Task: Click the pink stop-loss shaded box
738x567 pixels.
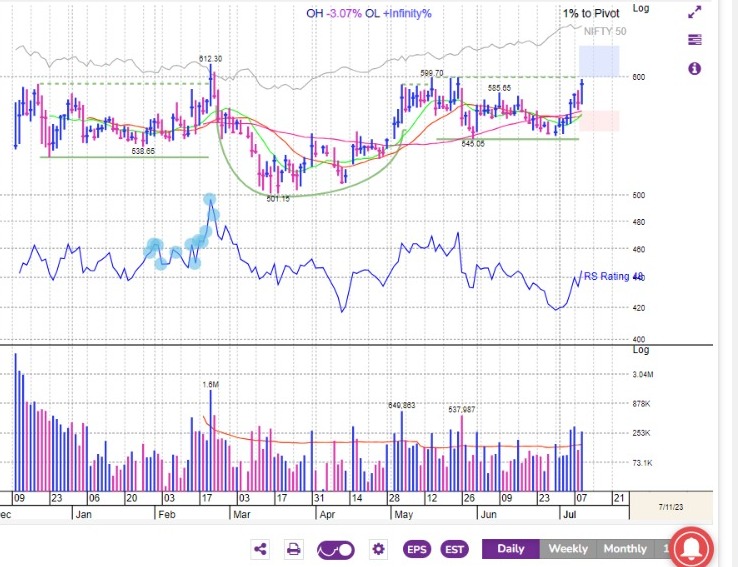Action: click(599, 121)
